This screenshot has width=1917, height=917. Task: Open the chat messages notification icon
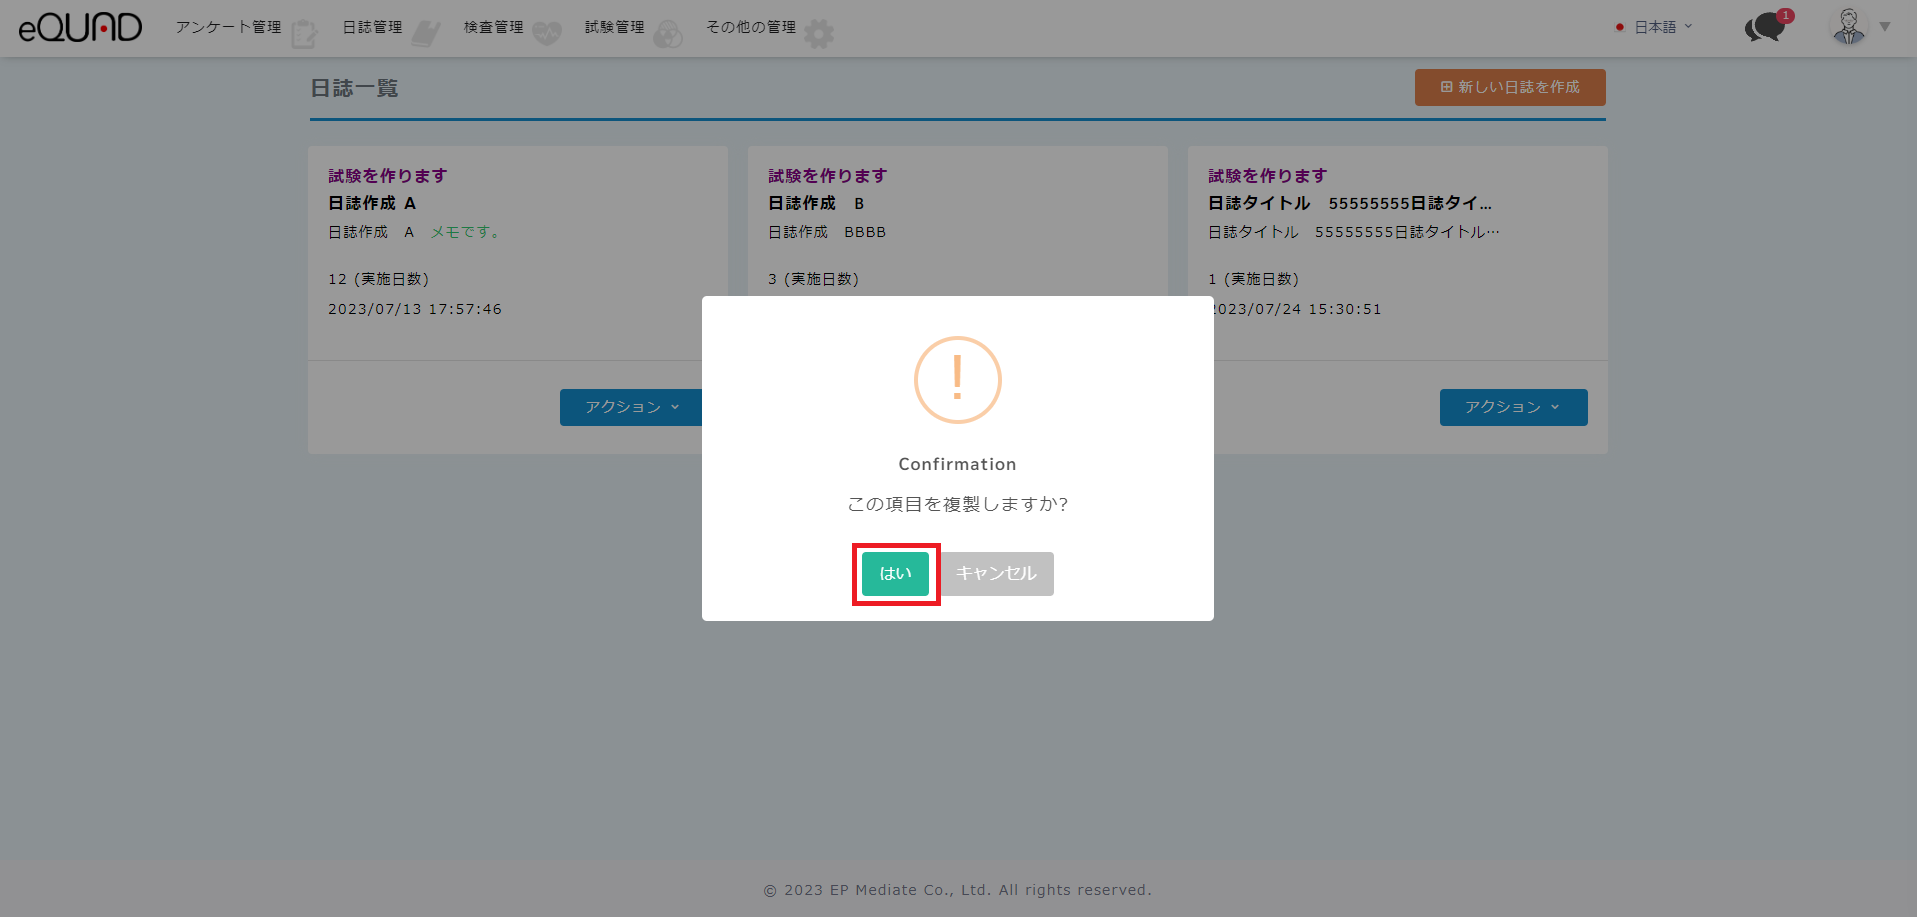click(1765, 27)
